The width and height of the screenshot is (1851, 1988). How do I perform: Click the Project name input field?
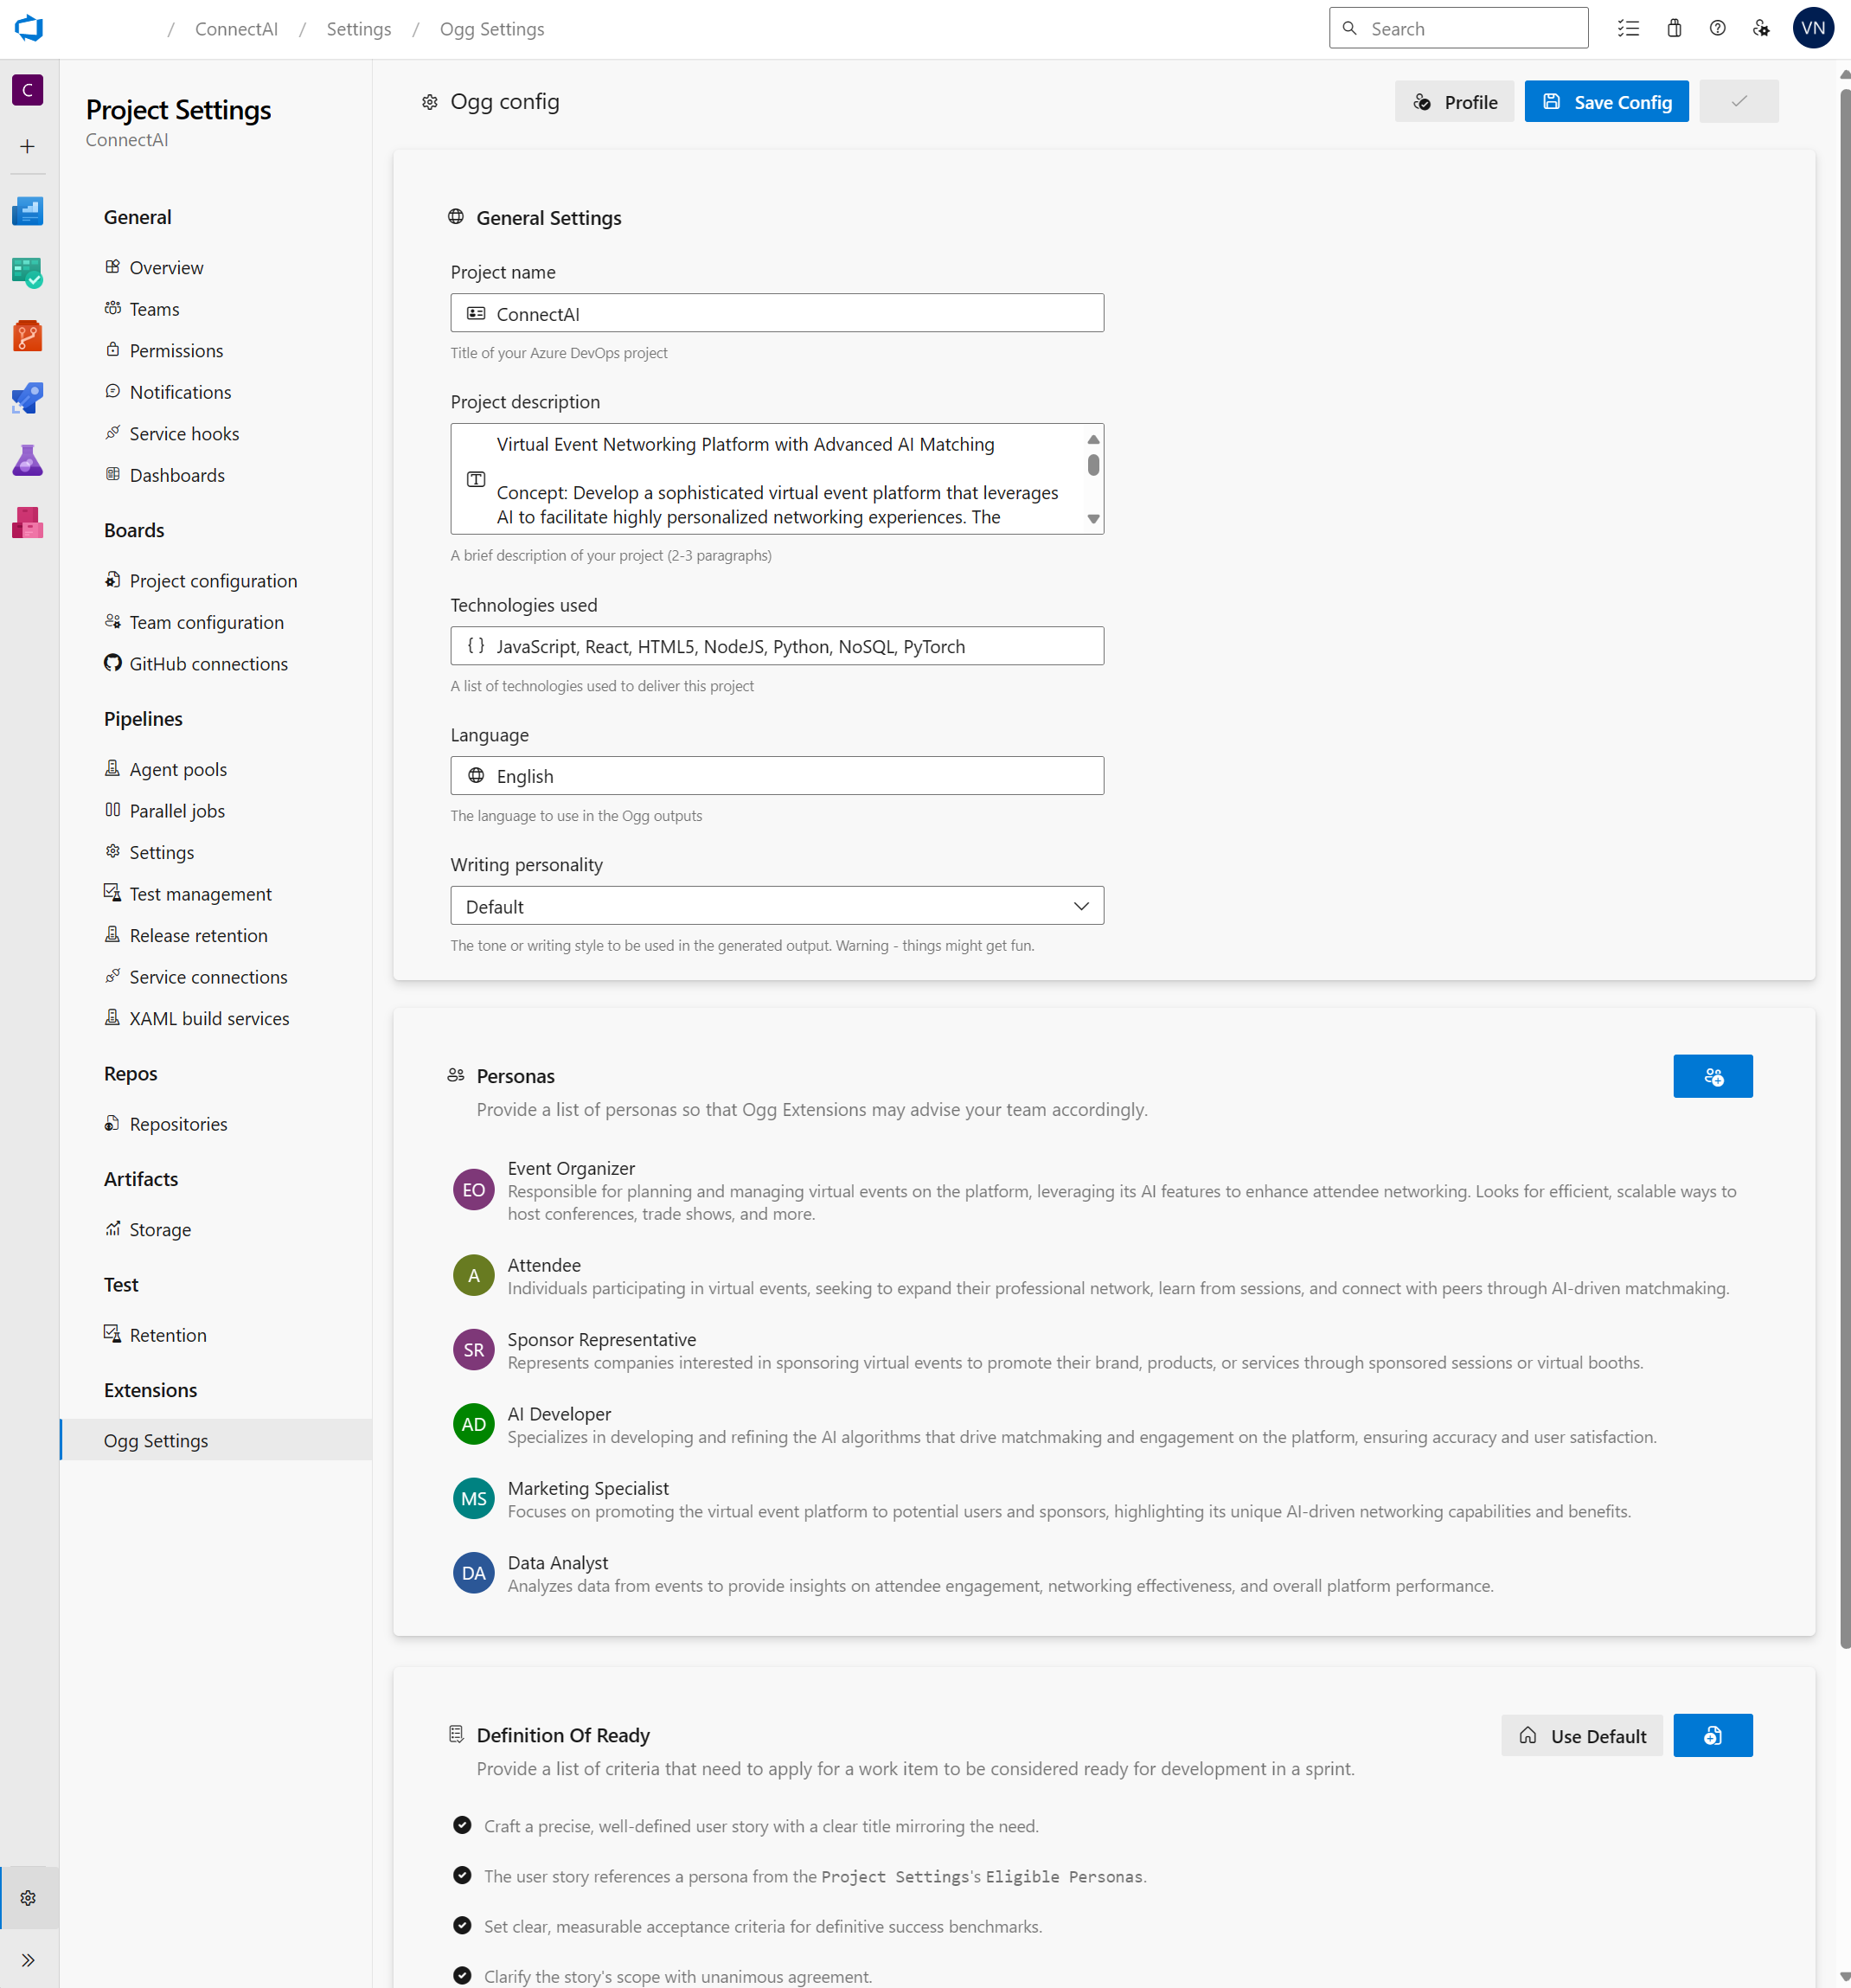pos(776,313)
